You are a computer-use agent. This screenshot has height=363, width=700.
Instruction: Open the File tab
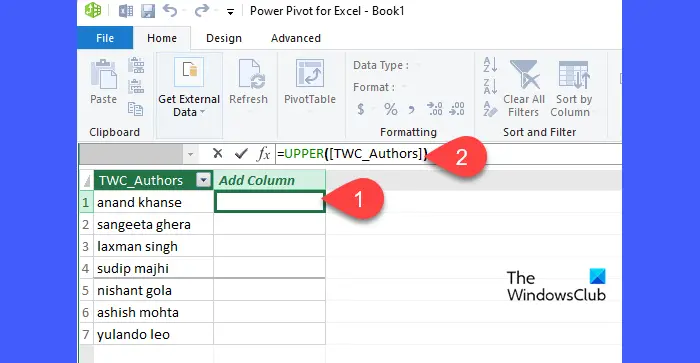coord(105,38)
